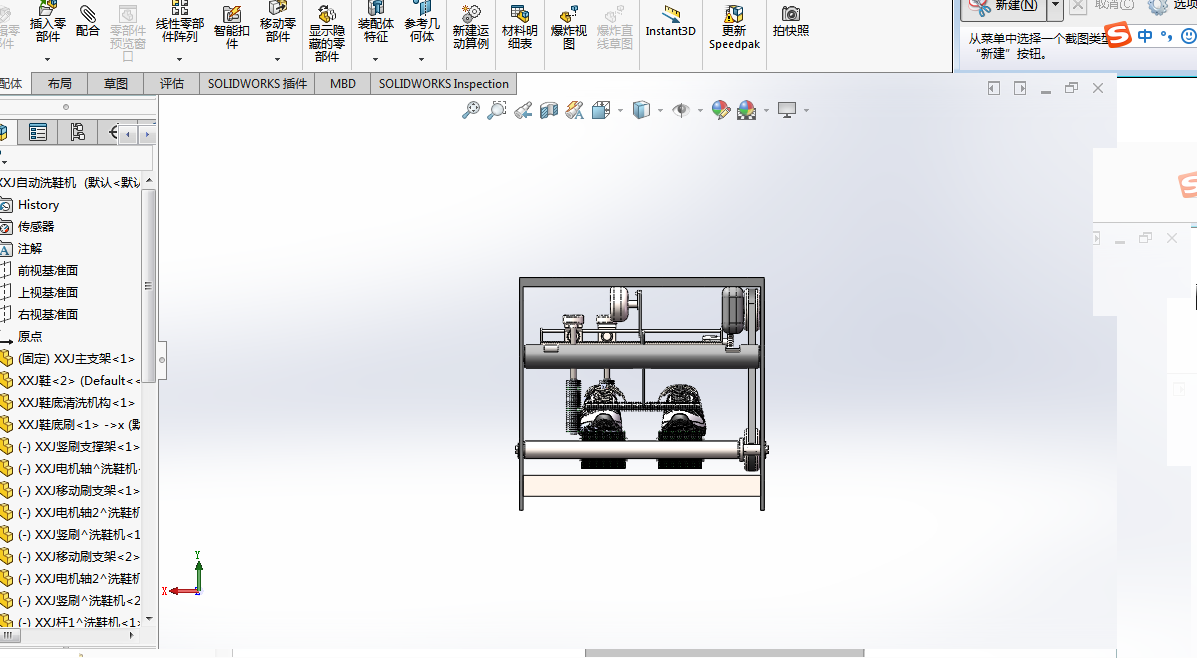1197x658 pixels.
Task: Open Display Style dropdown arrow
Action: tap(660, 111)
